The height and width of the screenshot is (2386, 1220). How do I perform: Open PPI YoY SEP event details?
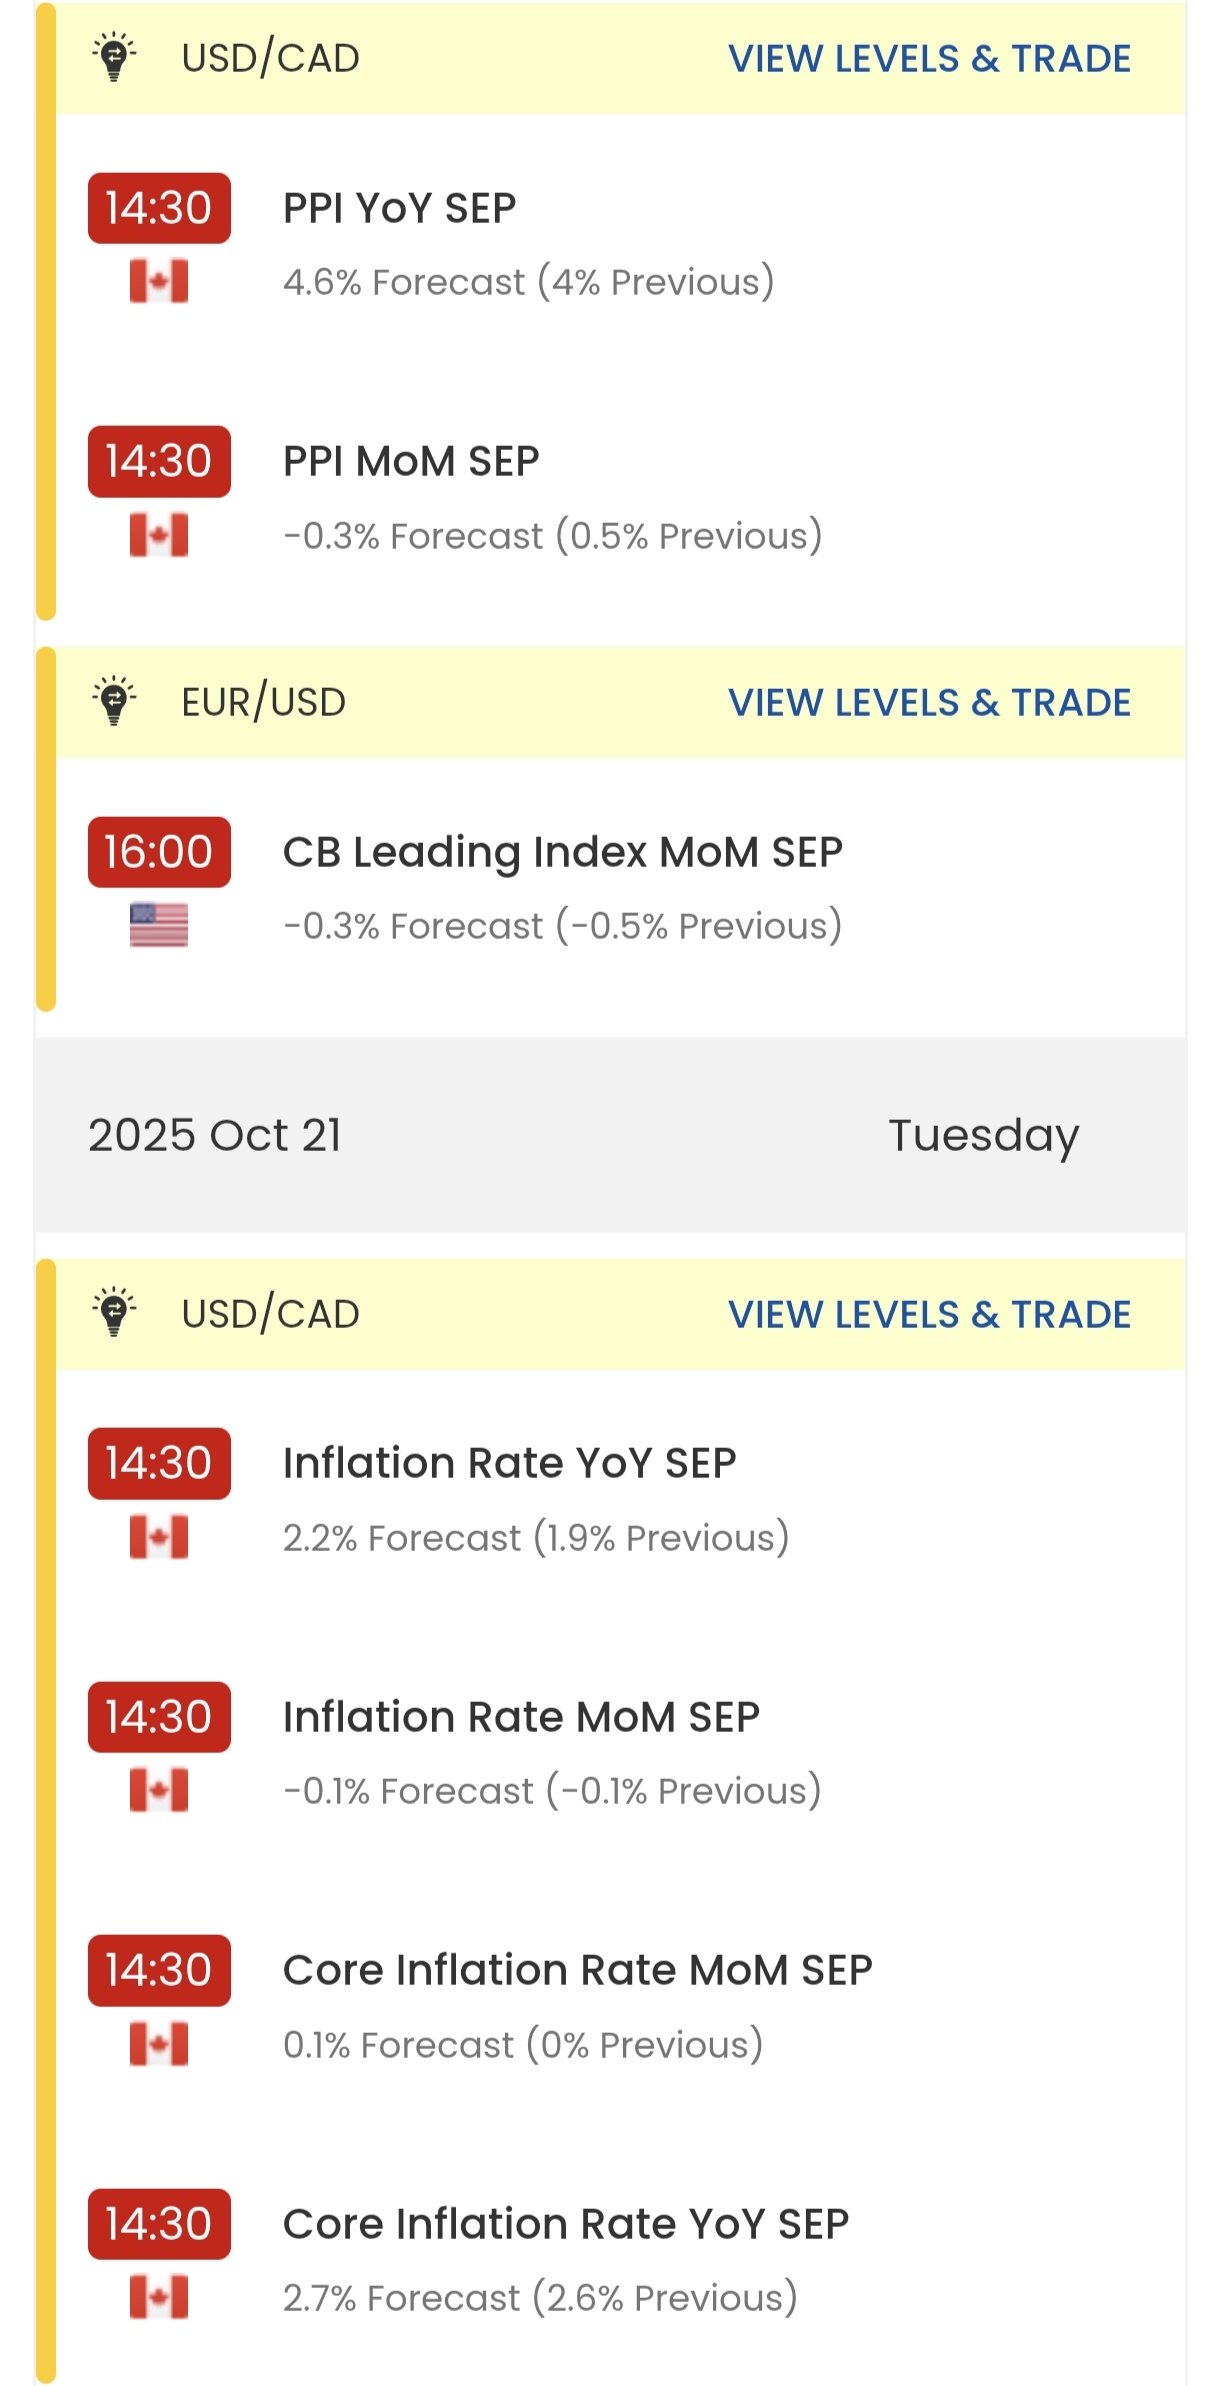[x=400, y=208]
